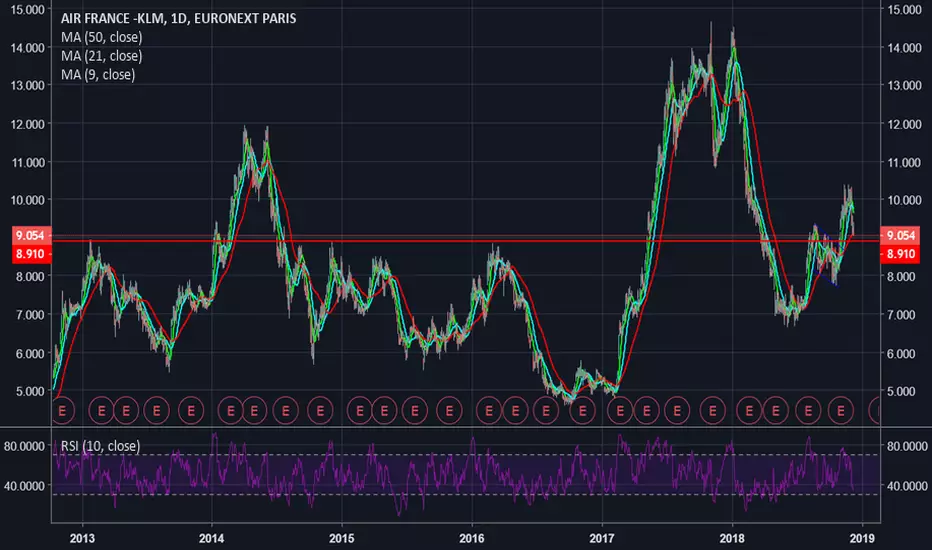The image size is (932, 550).
Task: Click the 9.054 price tag on left axis
Action: [30, 235]
